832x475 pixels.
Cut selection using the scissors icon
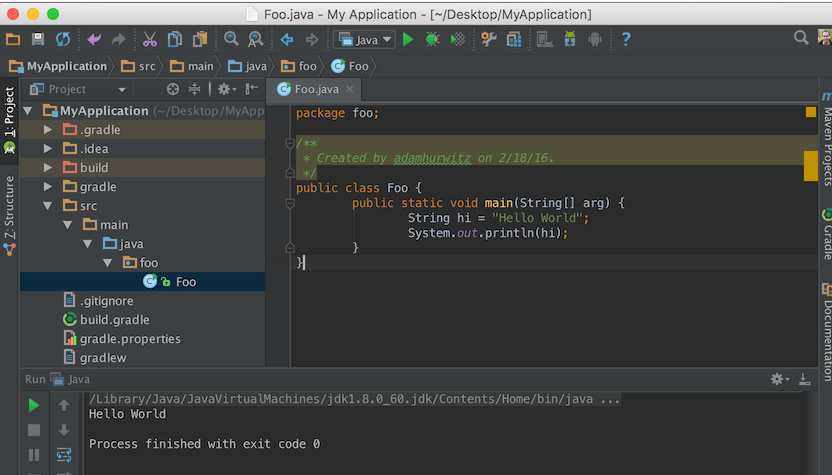[x=149, y=39]
